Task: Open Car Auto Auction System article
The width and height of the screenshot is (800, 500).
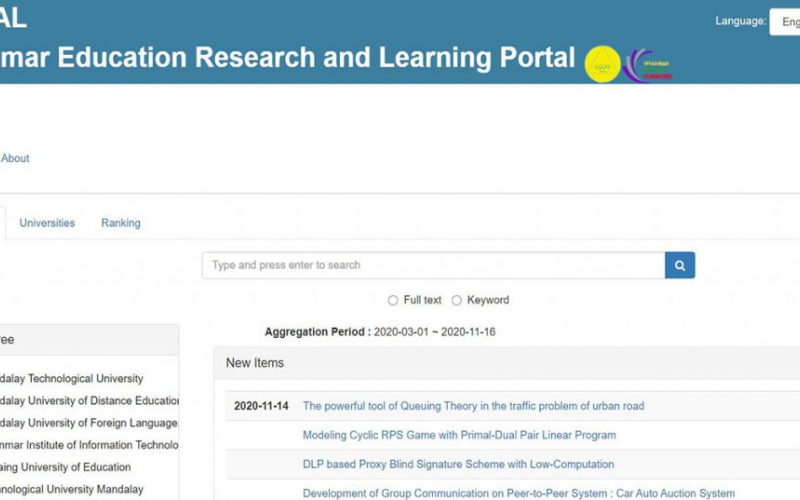Action: tap(519, 493)
